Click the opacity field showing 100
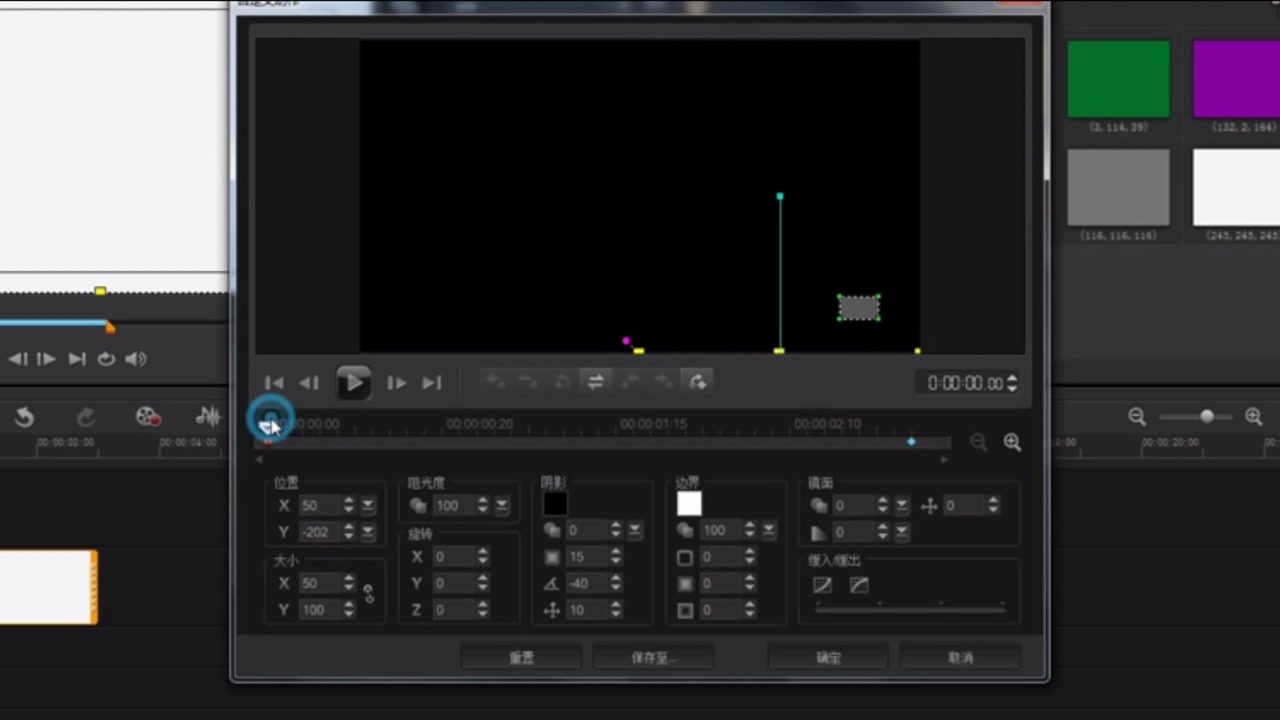The height and width of the screenshot is (720, 1280). click(453, 505)
